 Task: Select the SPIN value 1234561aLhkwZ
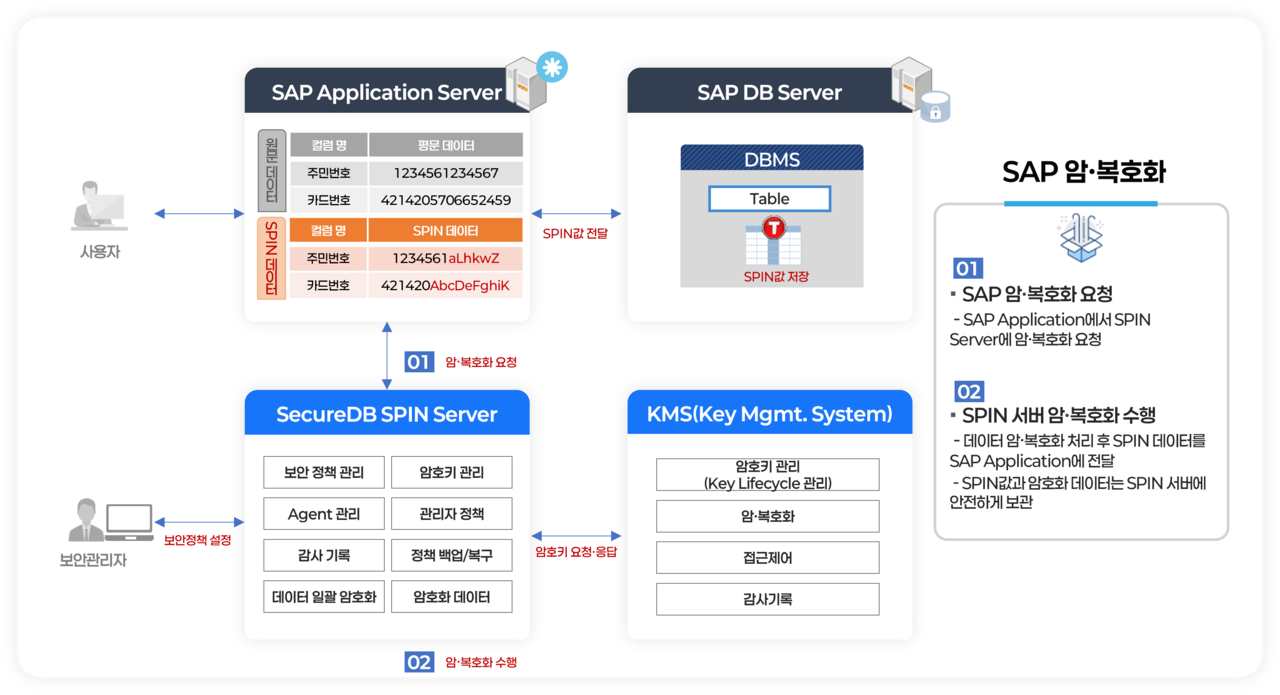pos(446,259)
